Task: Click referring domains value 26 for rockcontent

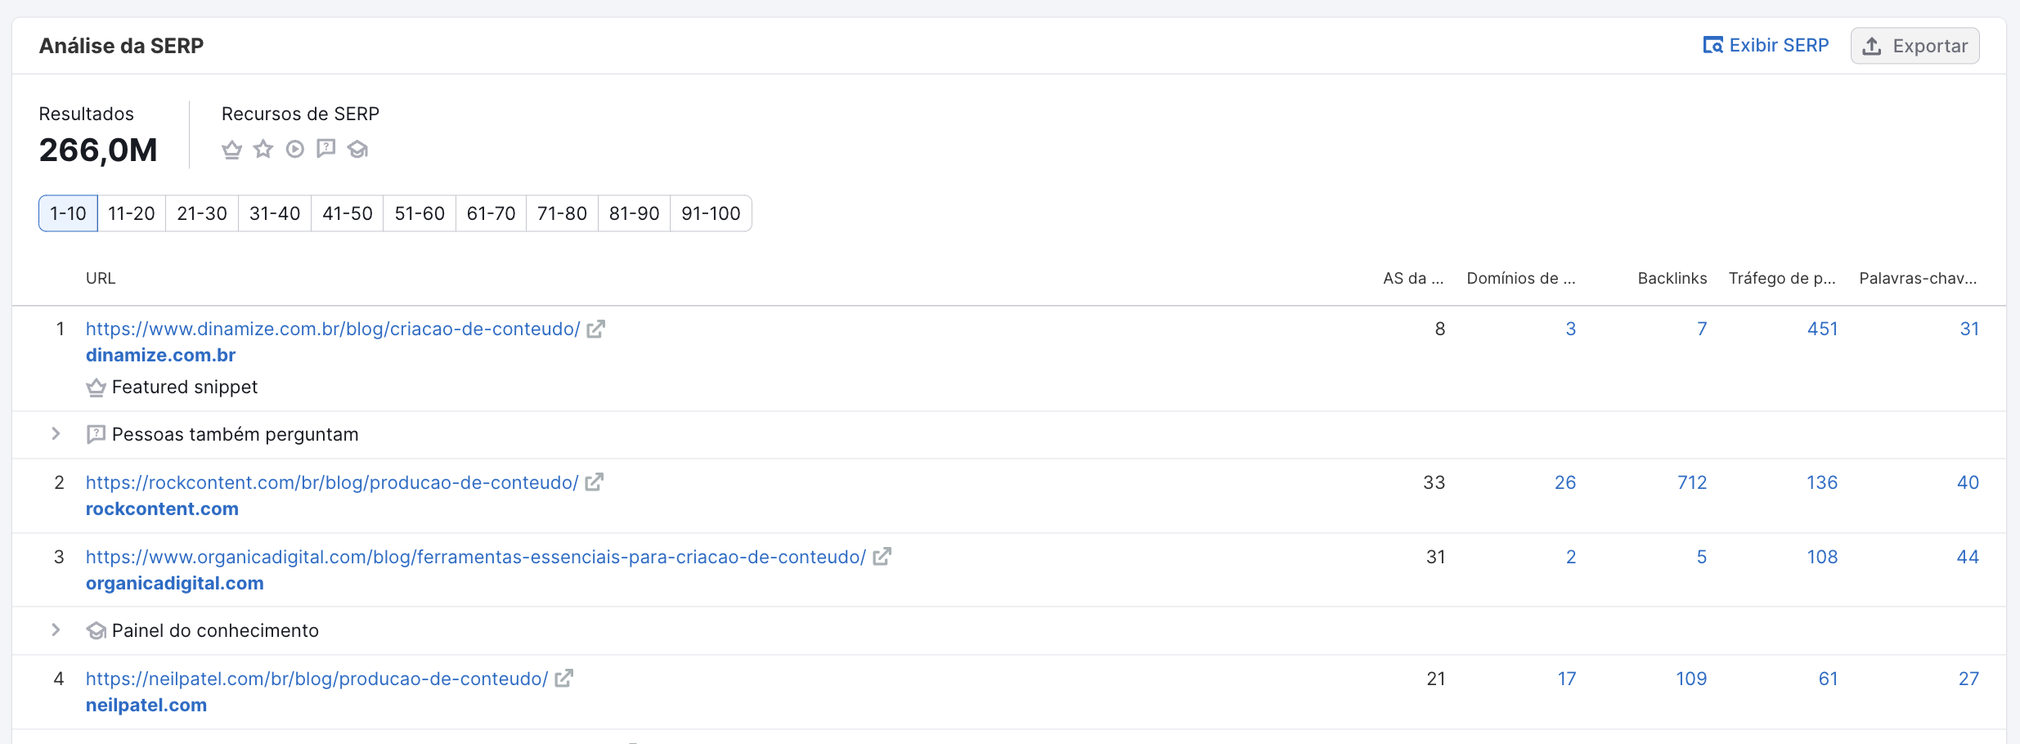Action: click(1565, 483)
